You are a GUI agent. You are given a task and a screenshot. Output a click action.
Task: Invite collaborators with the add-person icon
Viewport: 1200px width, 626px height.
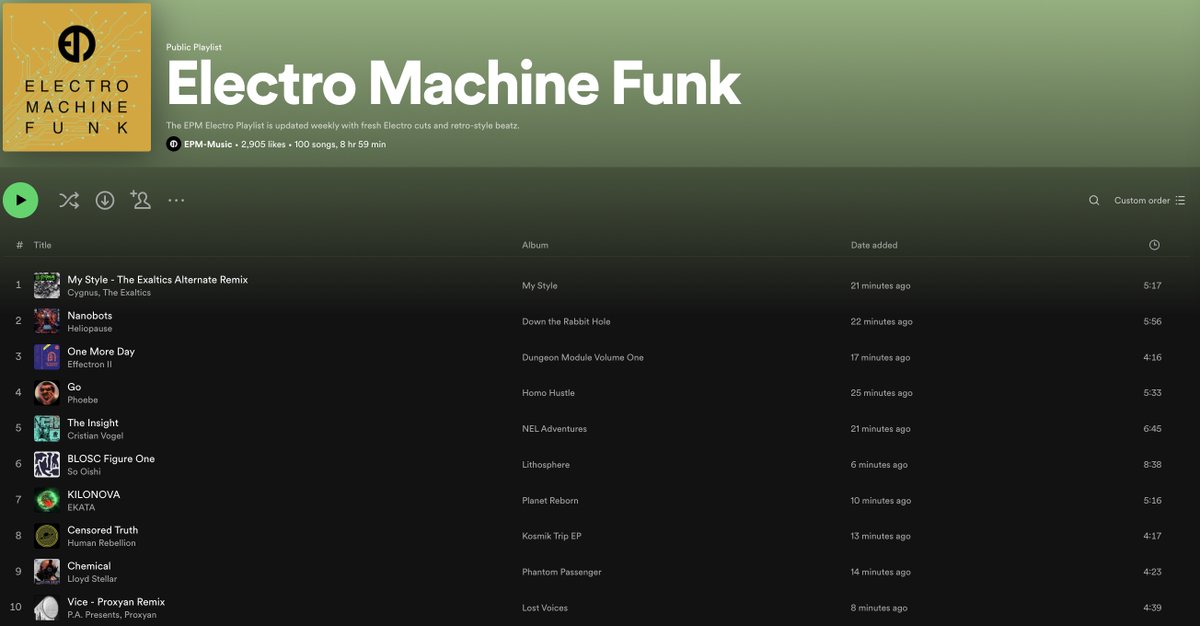(140, 200)
